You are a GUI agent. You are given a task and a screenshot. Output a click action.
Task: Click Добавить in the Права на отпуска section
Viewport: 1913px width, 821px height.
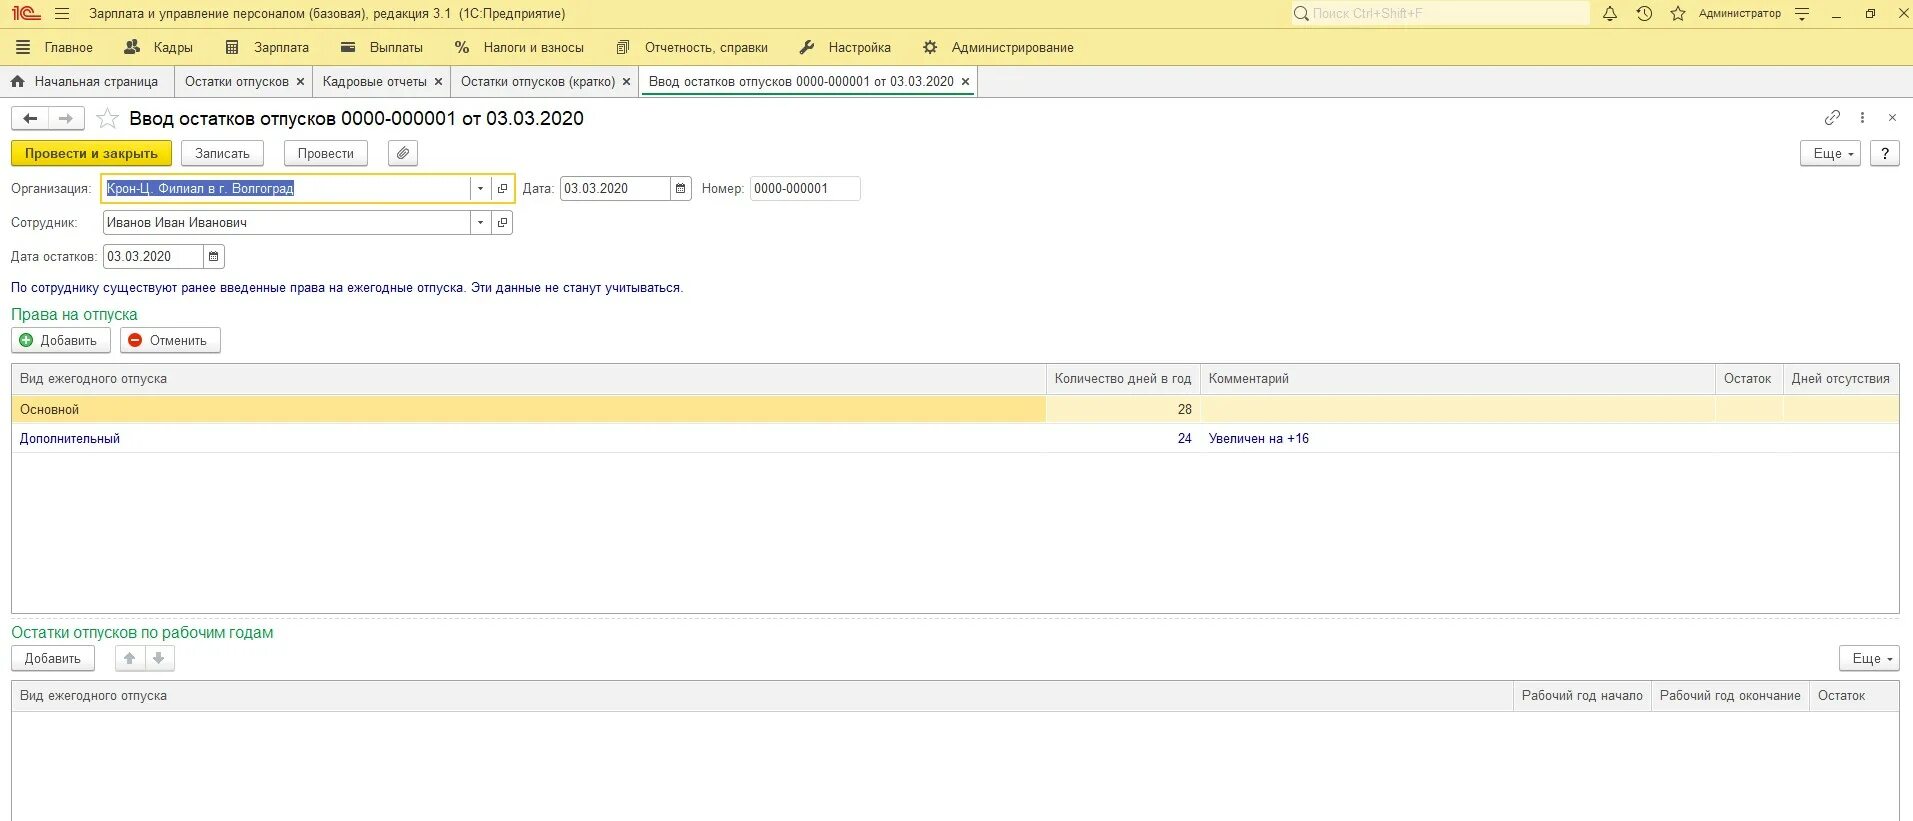61,340
